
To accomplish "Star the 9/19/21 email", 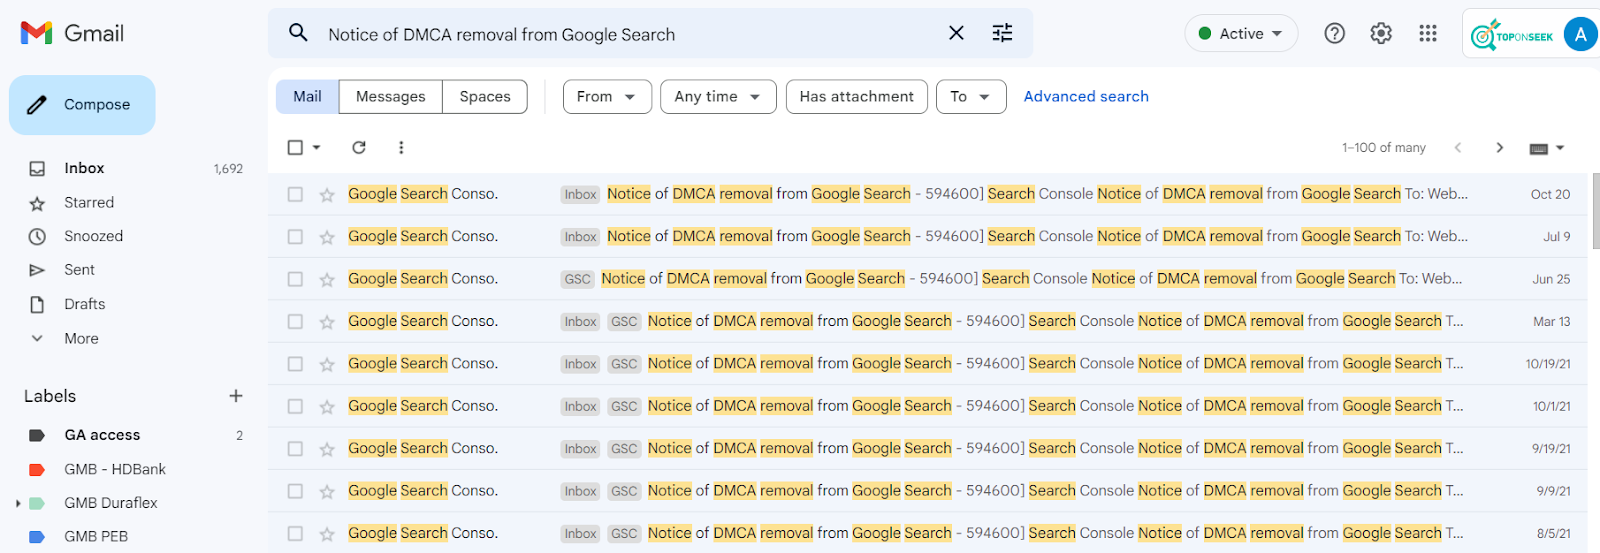I will (327, 449).
